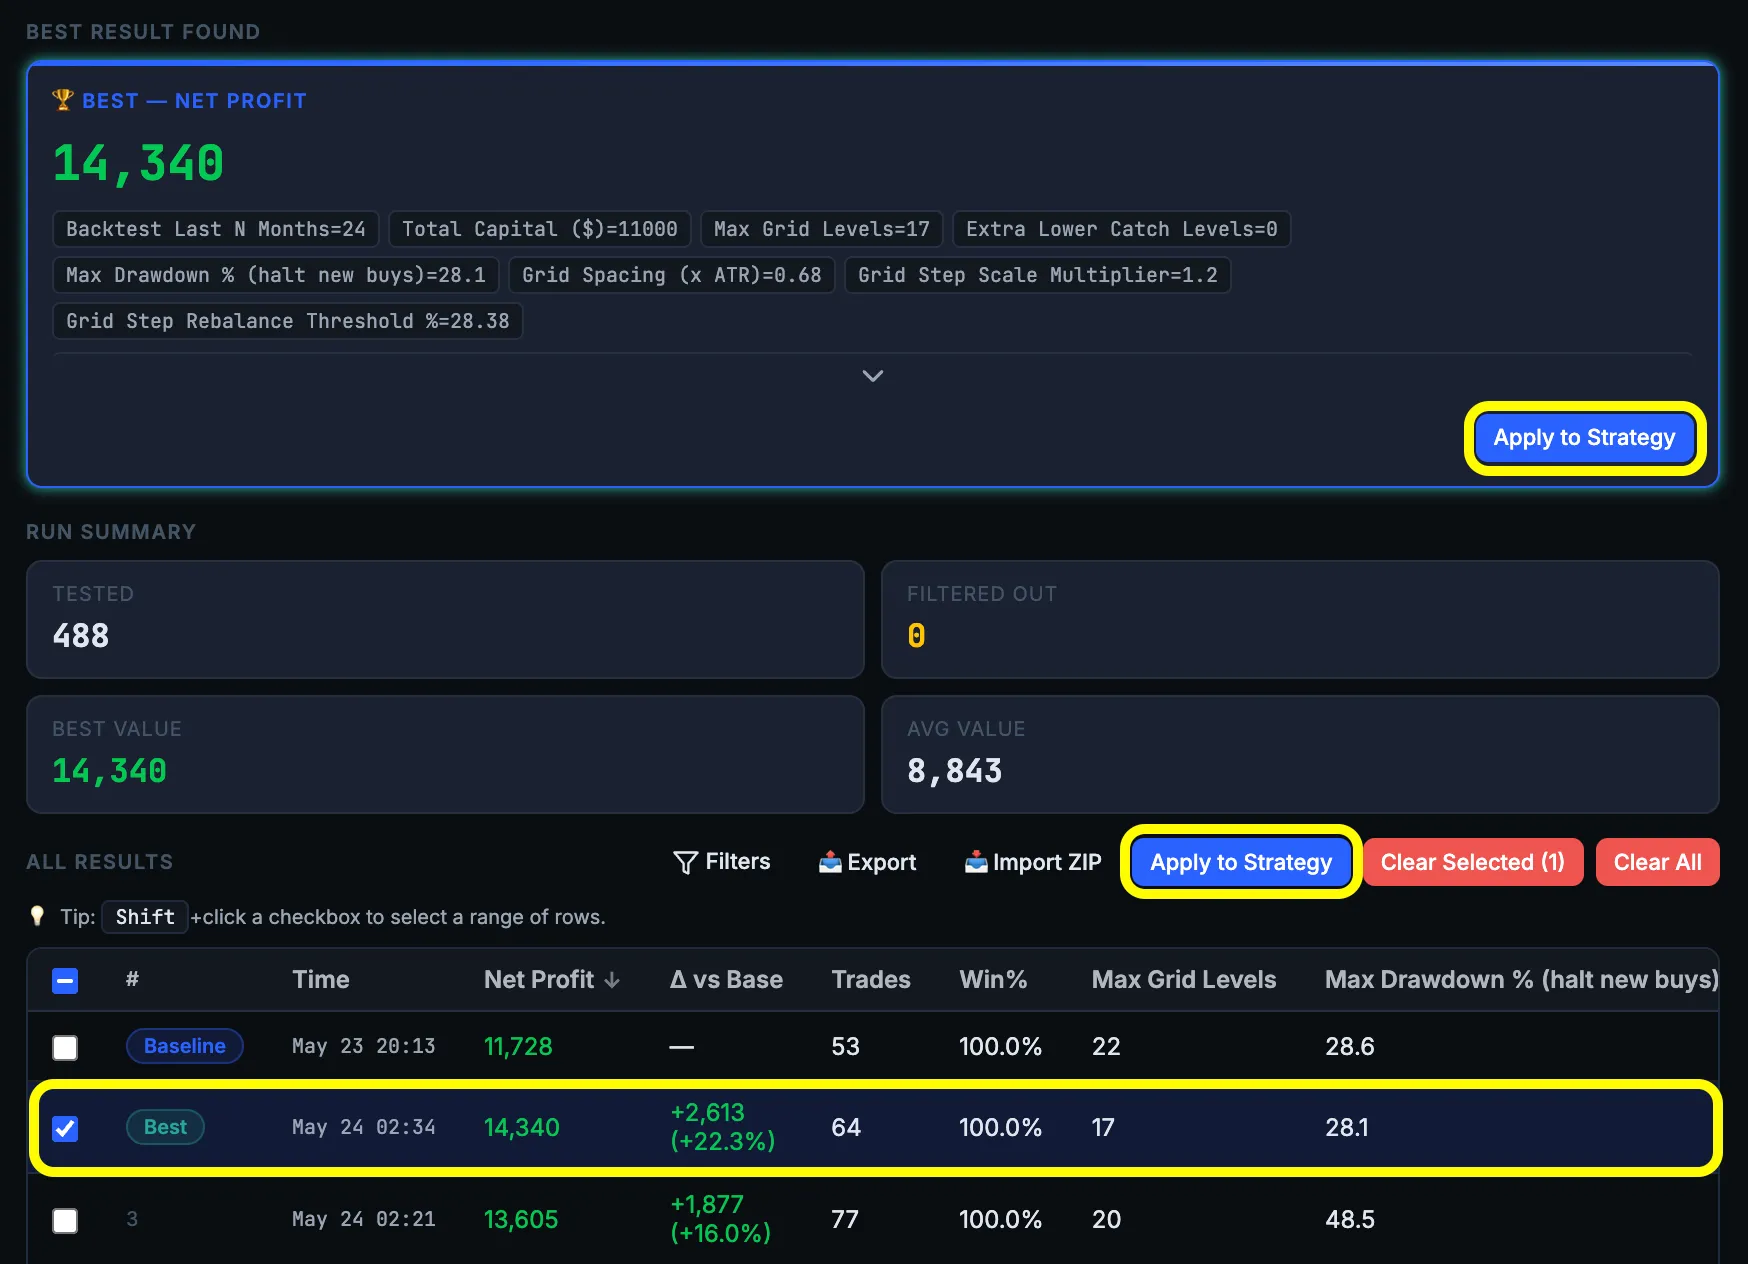
Task: Click the # column header
Action: click(132, 979)
